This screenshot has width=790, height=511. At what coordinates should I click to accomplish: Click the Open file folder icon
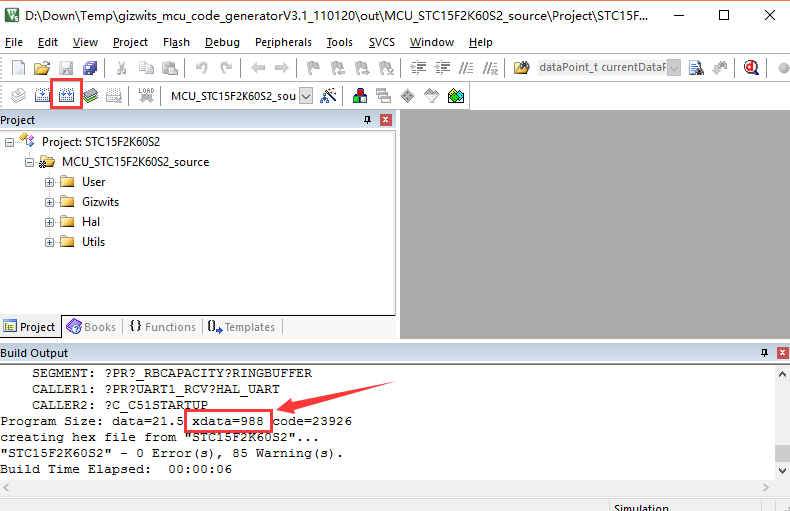click(x=42, y=68)
